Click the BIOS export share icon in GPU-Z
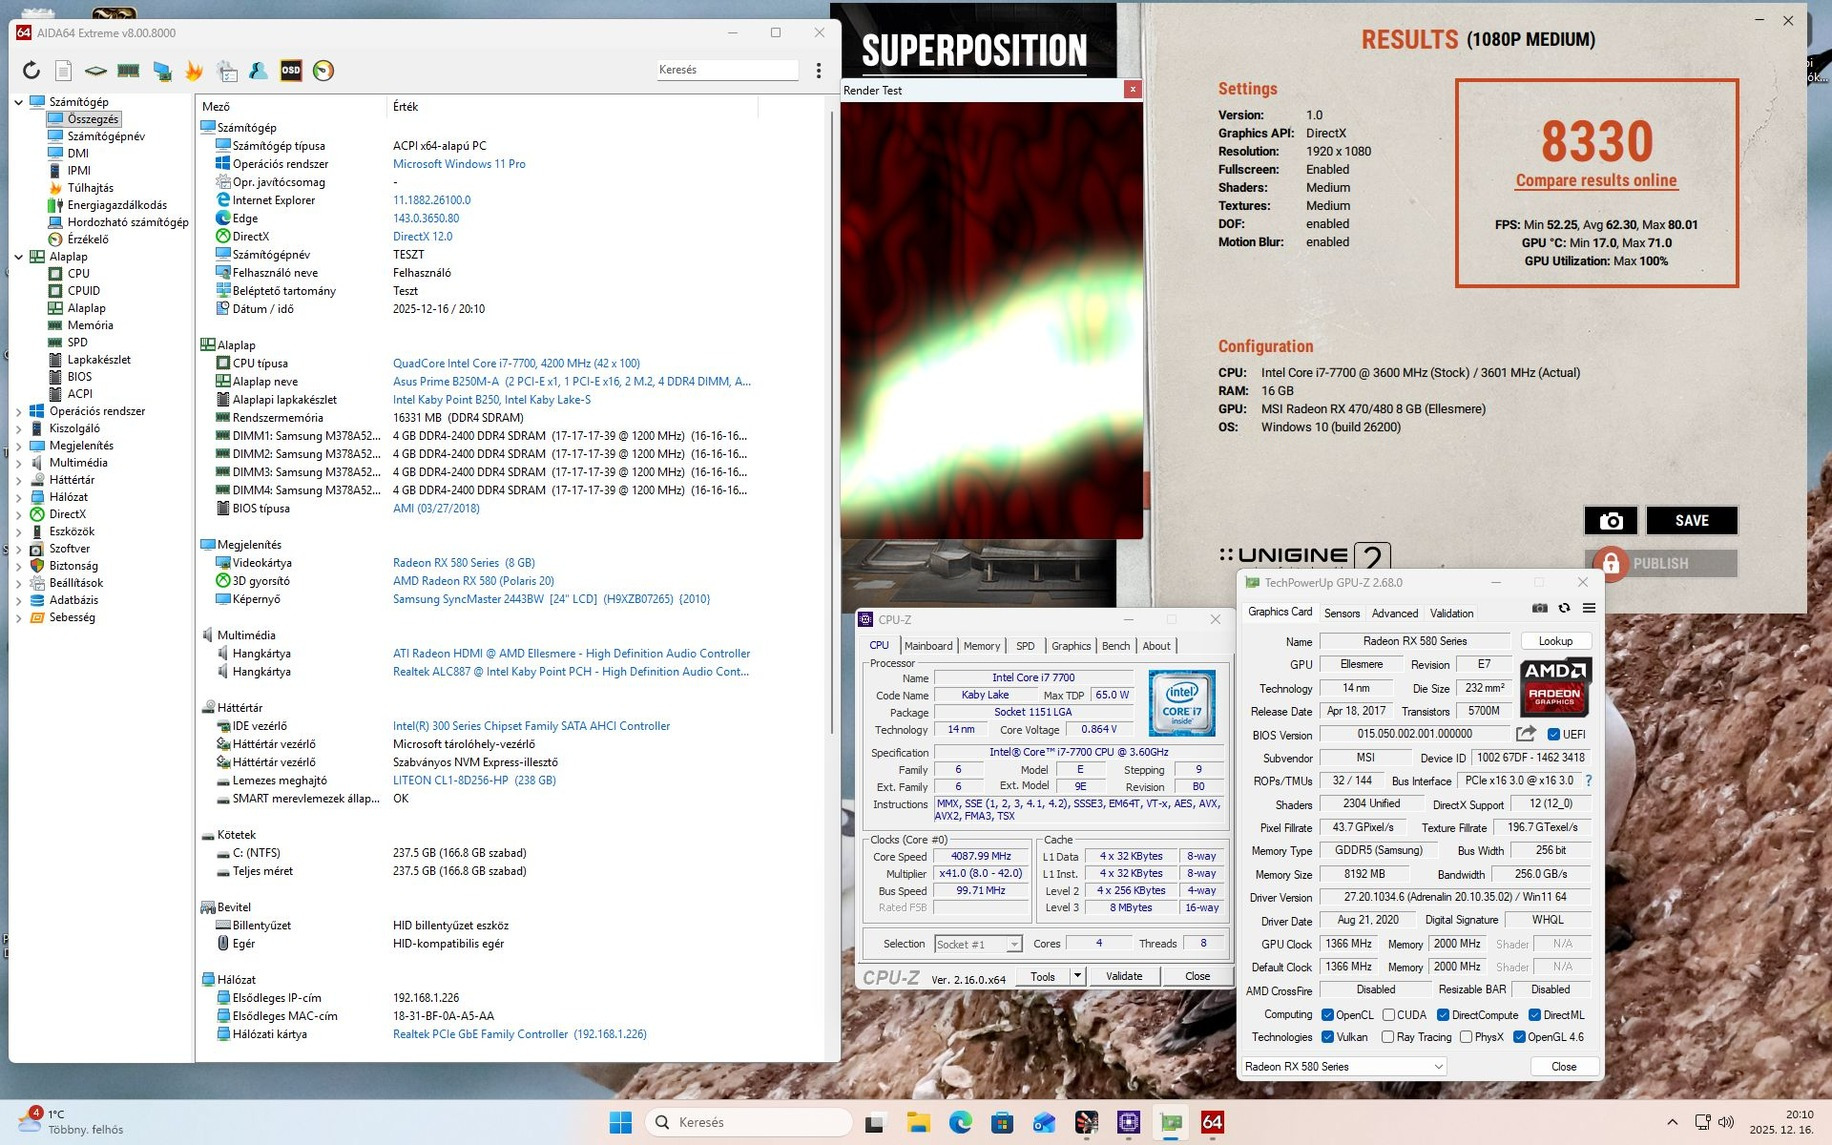This screenshot has height=1145, width=1832. pos(1525,734)
